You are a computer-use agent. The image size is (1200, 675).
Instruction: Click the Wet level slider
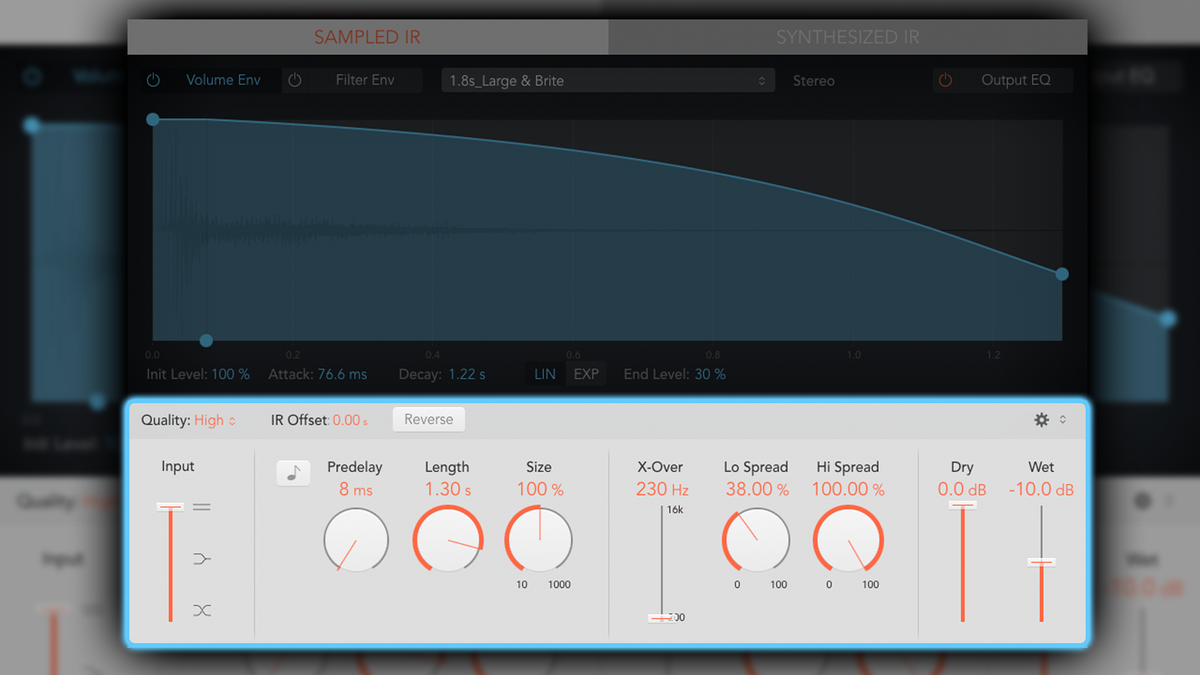point(1042,560)
